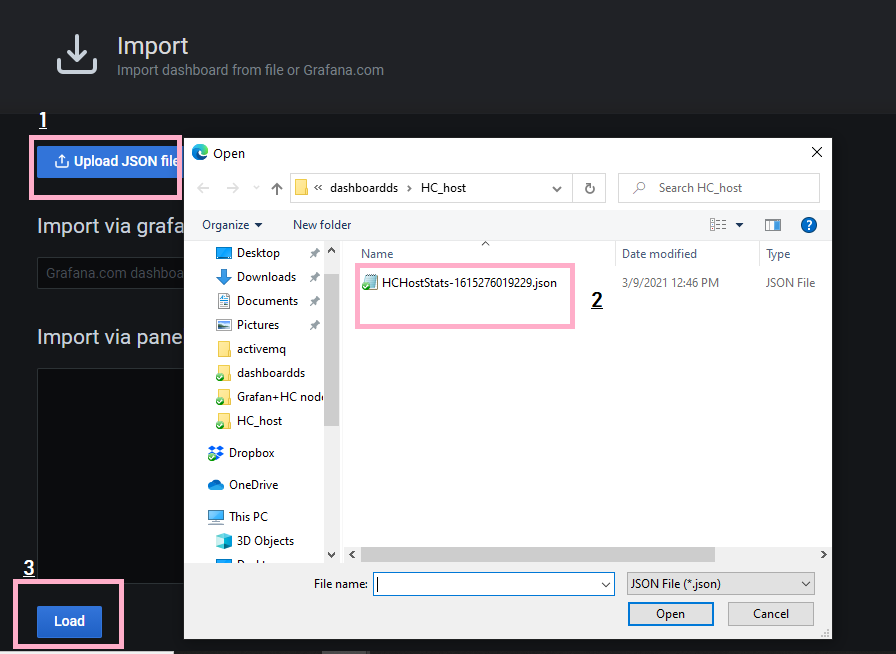Open the view options dropdown arrow
Viewport: 896px width, 654px height.
(740, 225)
